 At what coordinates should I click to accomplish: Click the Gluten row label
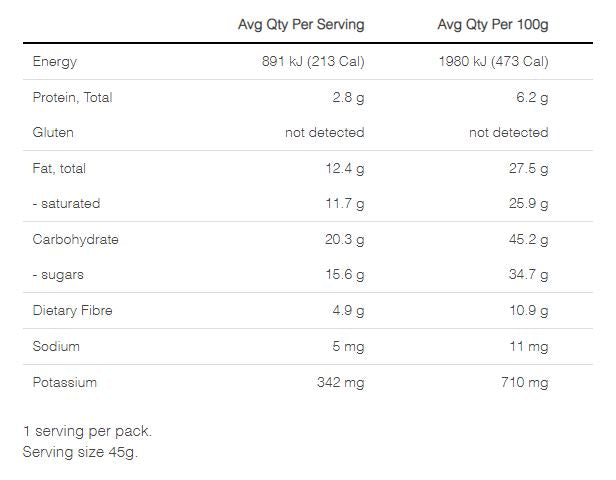[x=54, y=132]
